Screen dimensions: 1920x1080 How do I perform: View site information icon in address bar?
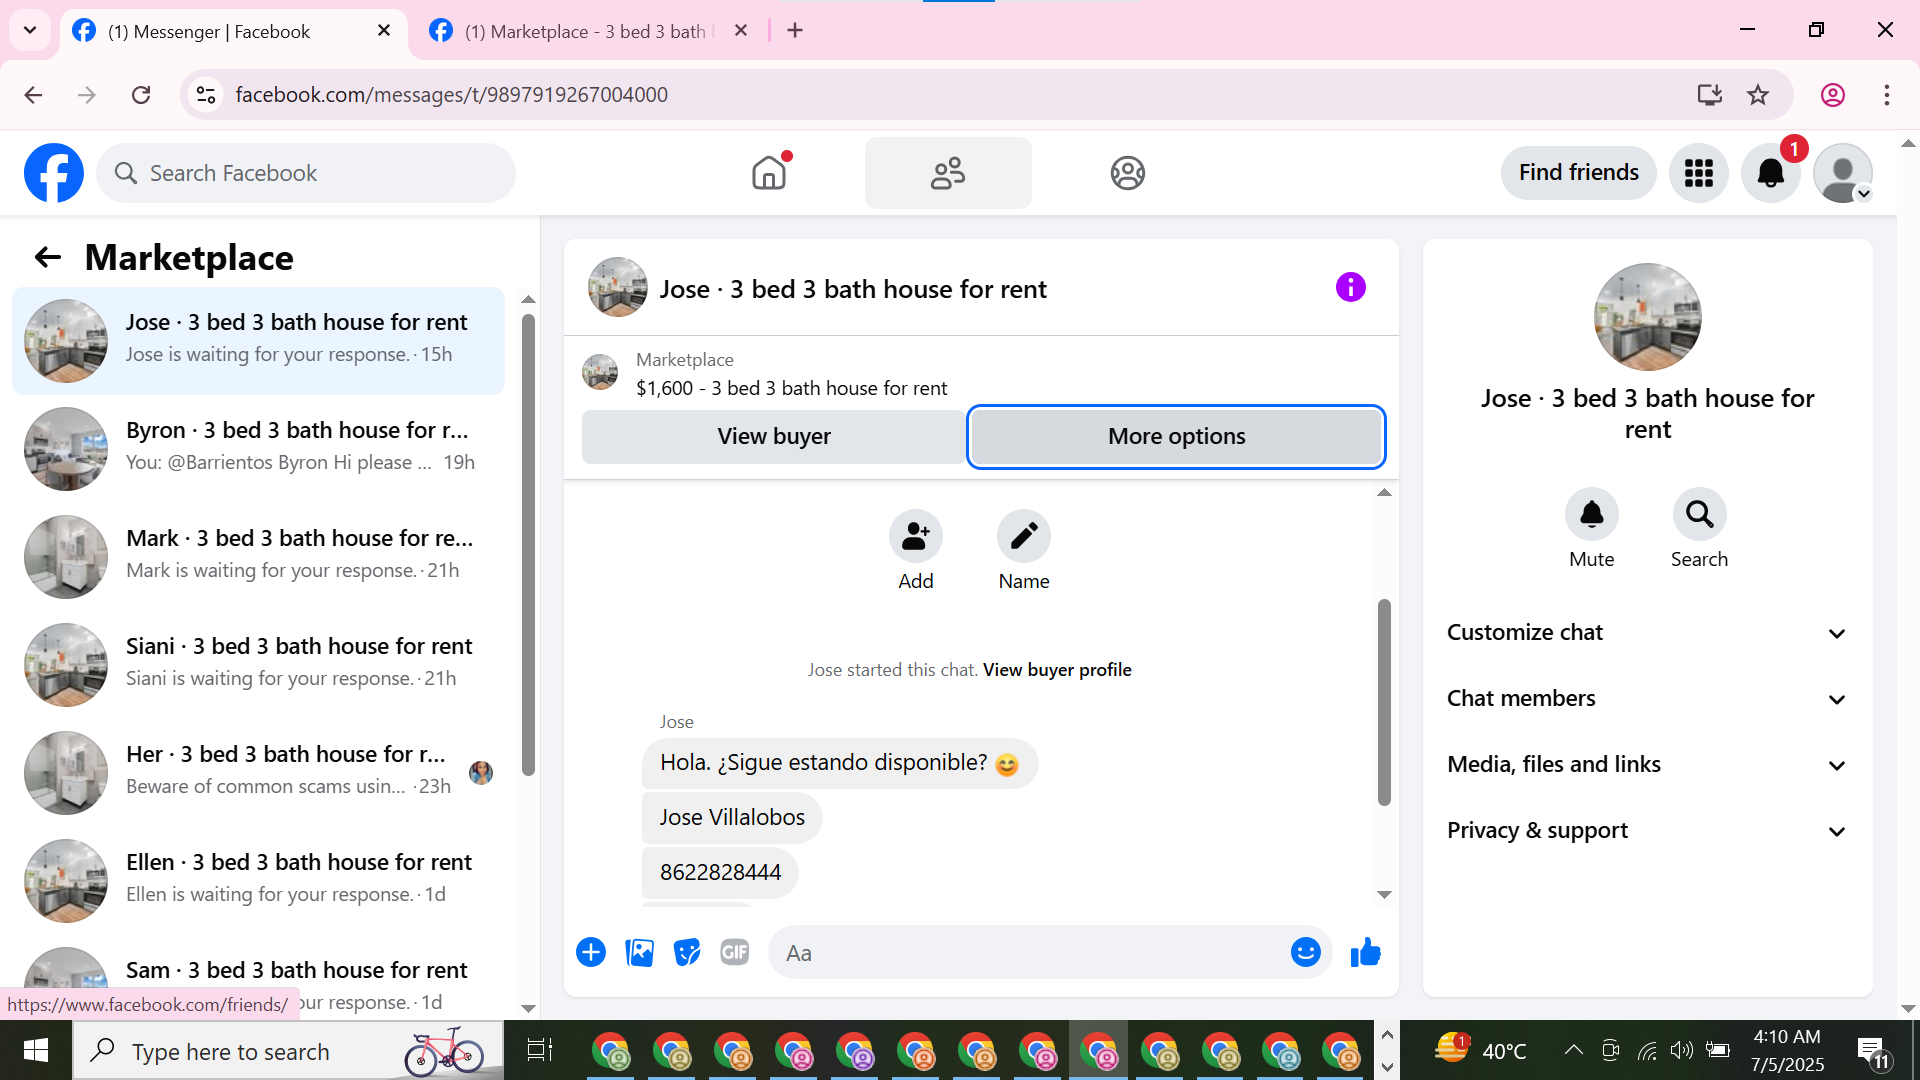pyautogui.click(x=206, y=95)
